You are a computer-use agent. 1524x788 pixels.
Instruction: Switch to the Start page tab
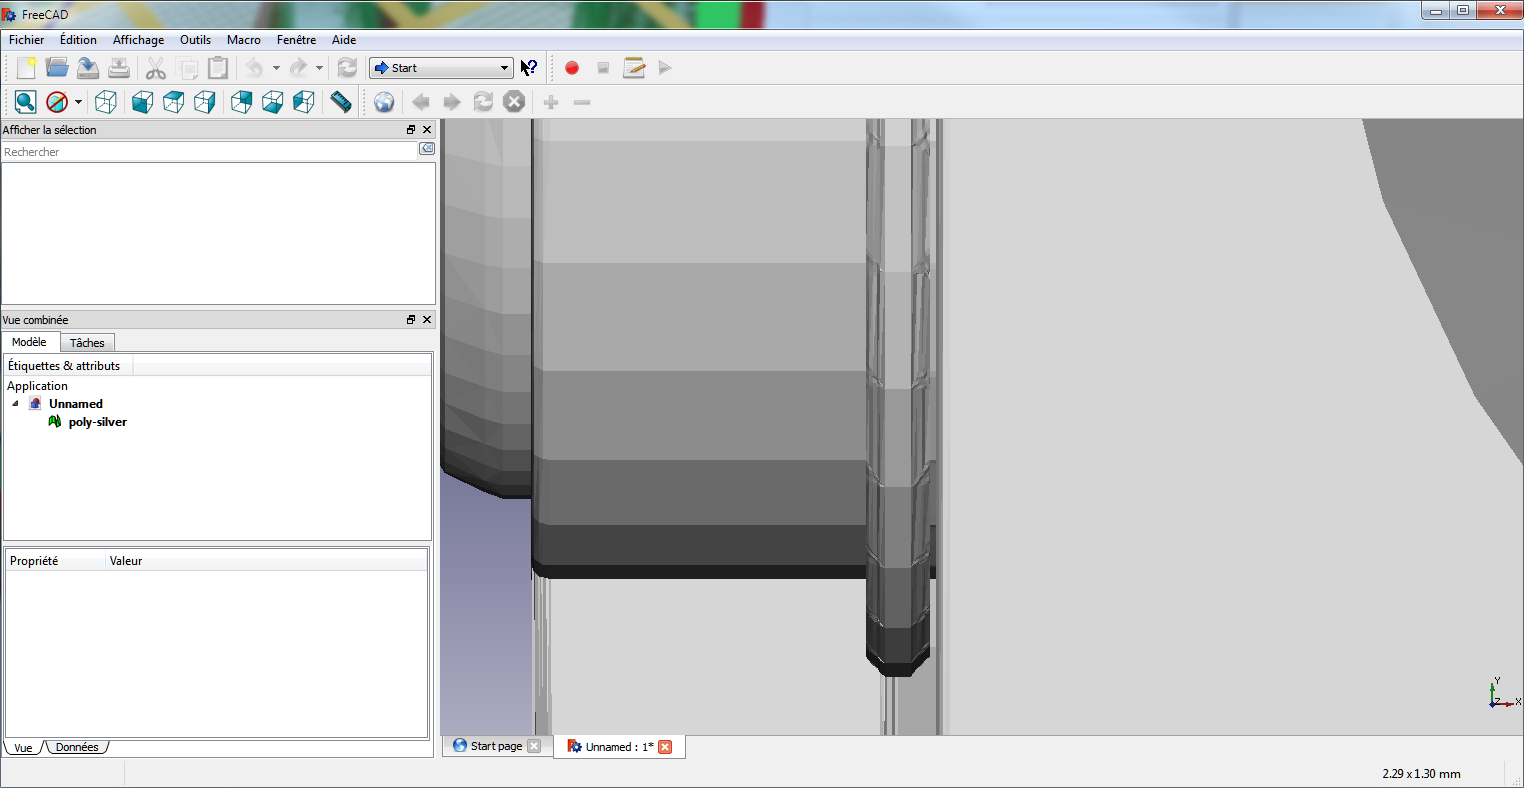point(496,746)
